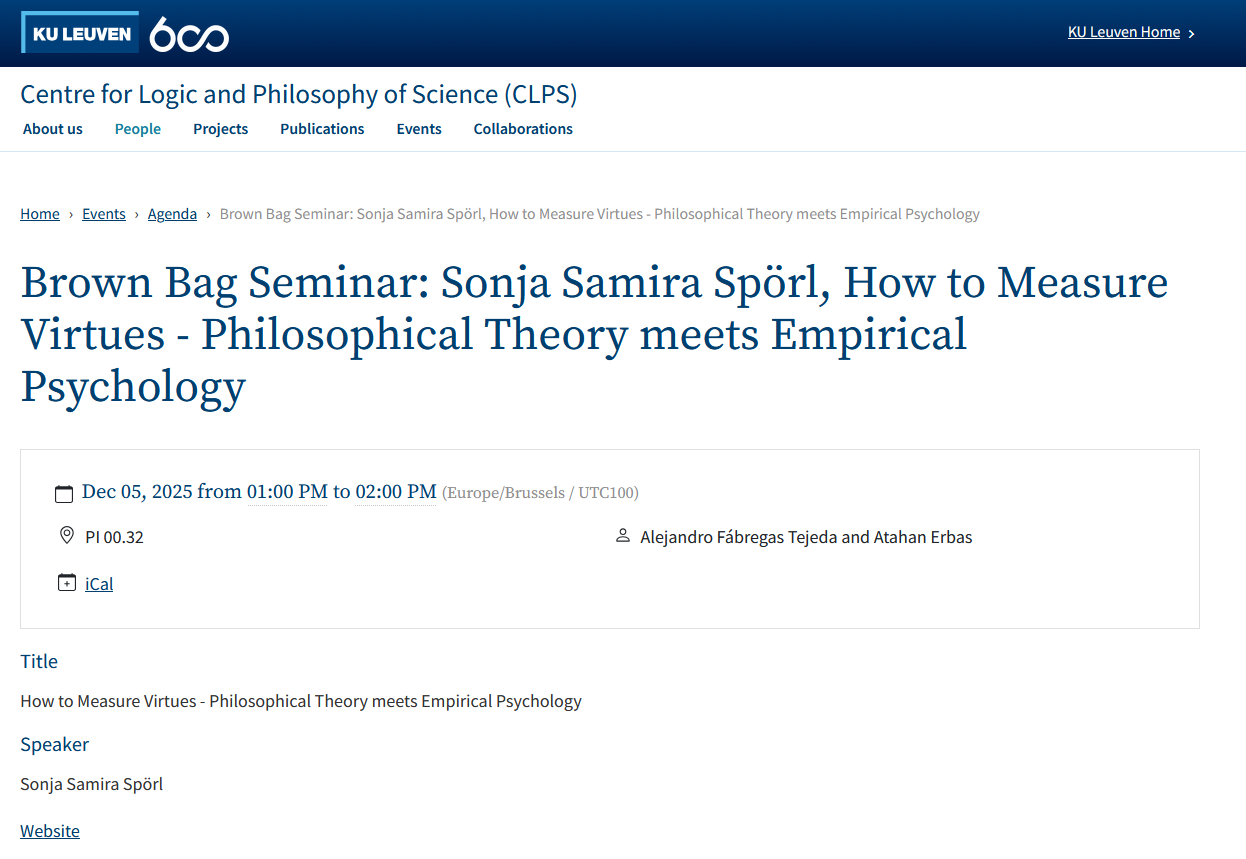Open the About us menu
The width and height of the screenshot is (1246, 859).
(x=53, y=129)
